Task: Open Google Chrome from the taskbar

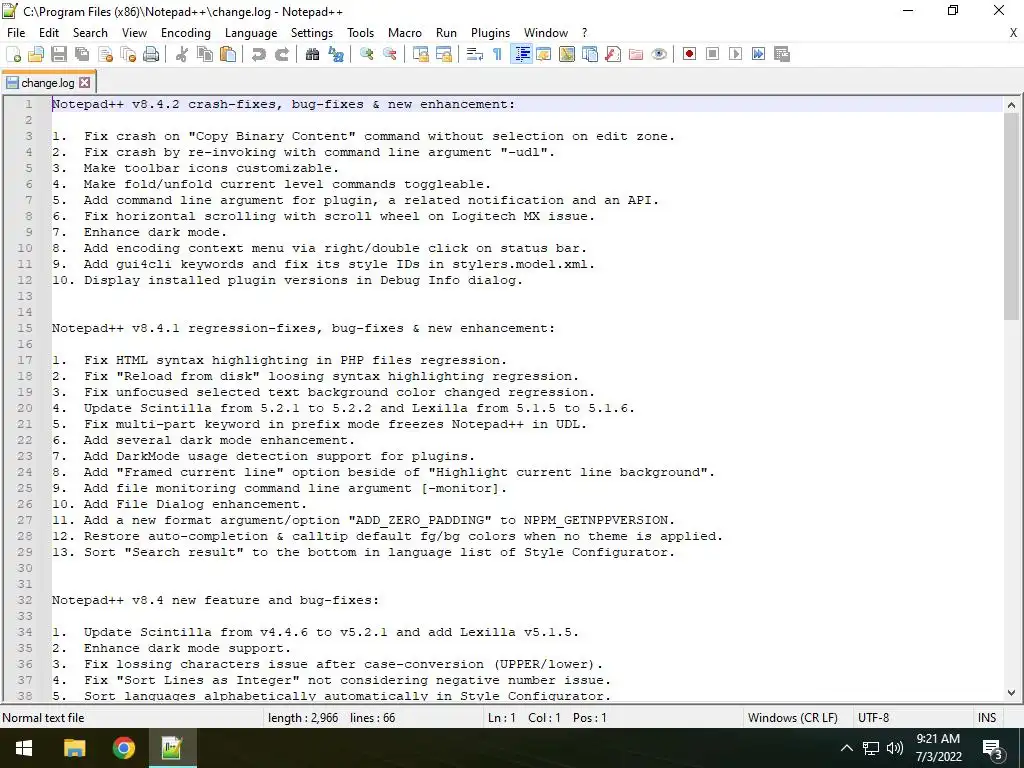Action: 123,748
